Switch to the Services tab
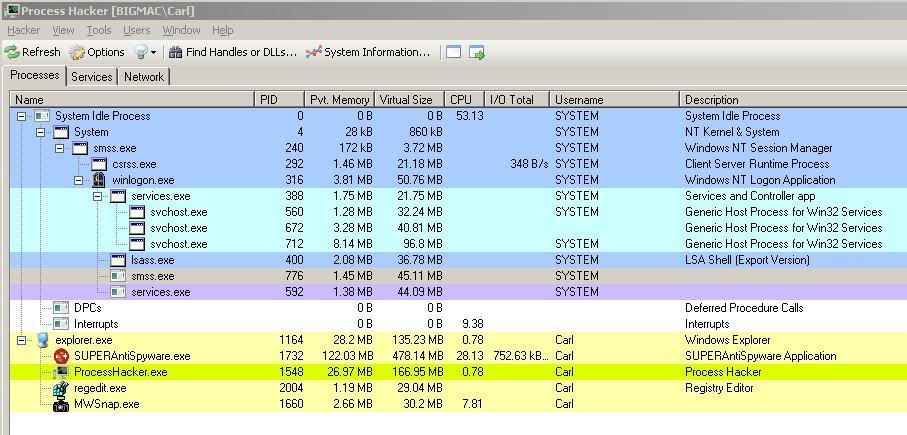The image size is (907, 435). pyautogui.click(x=91, y=76)
